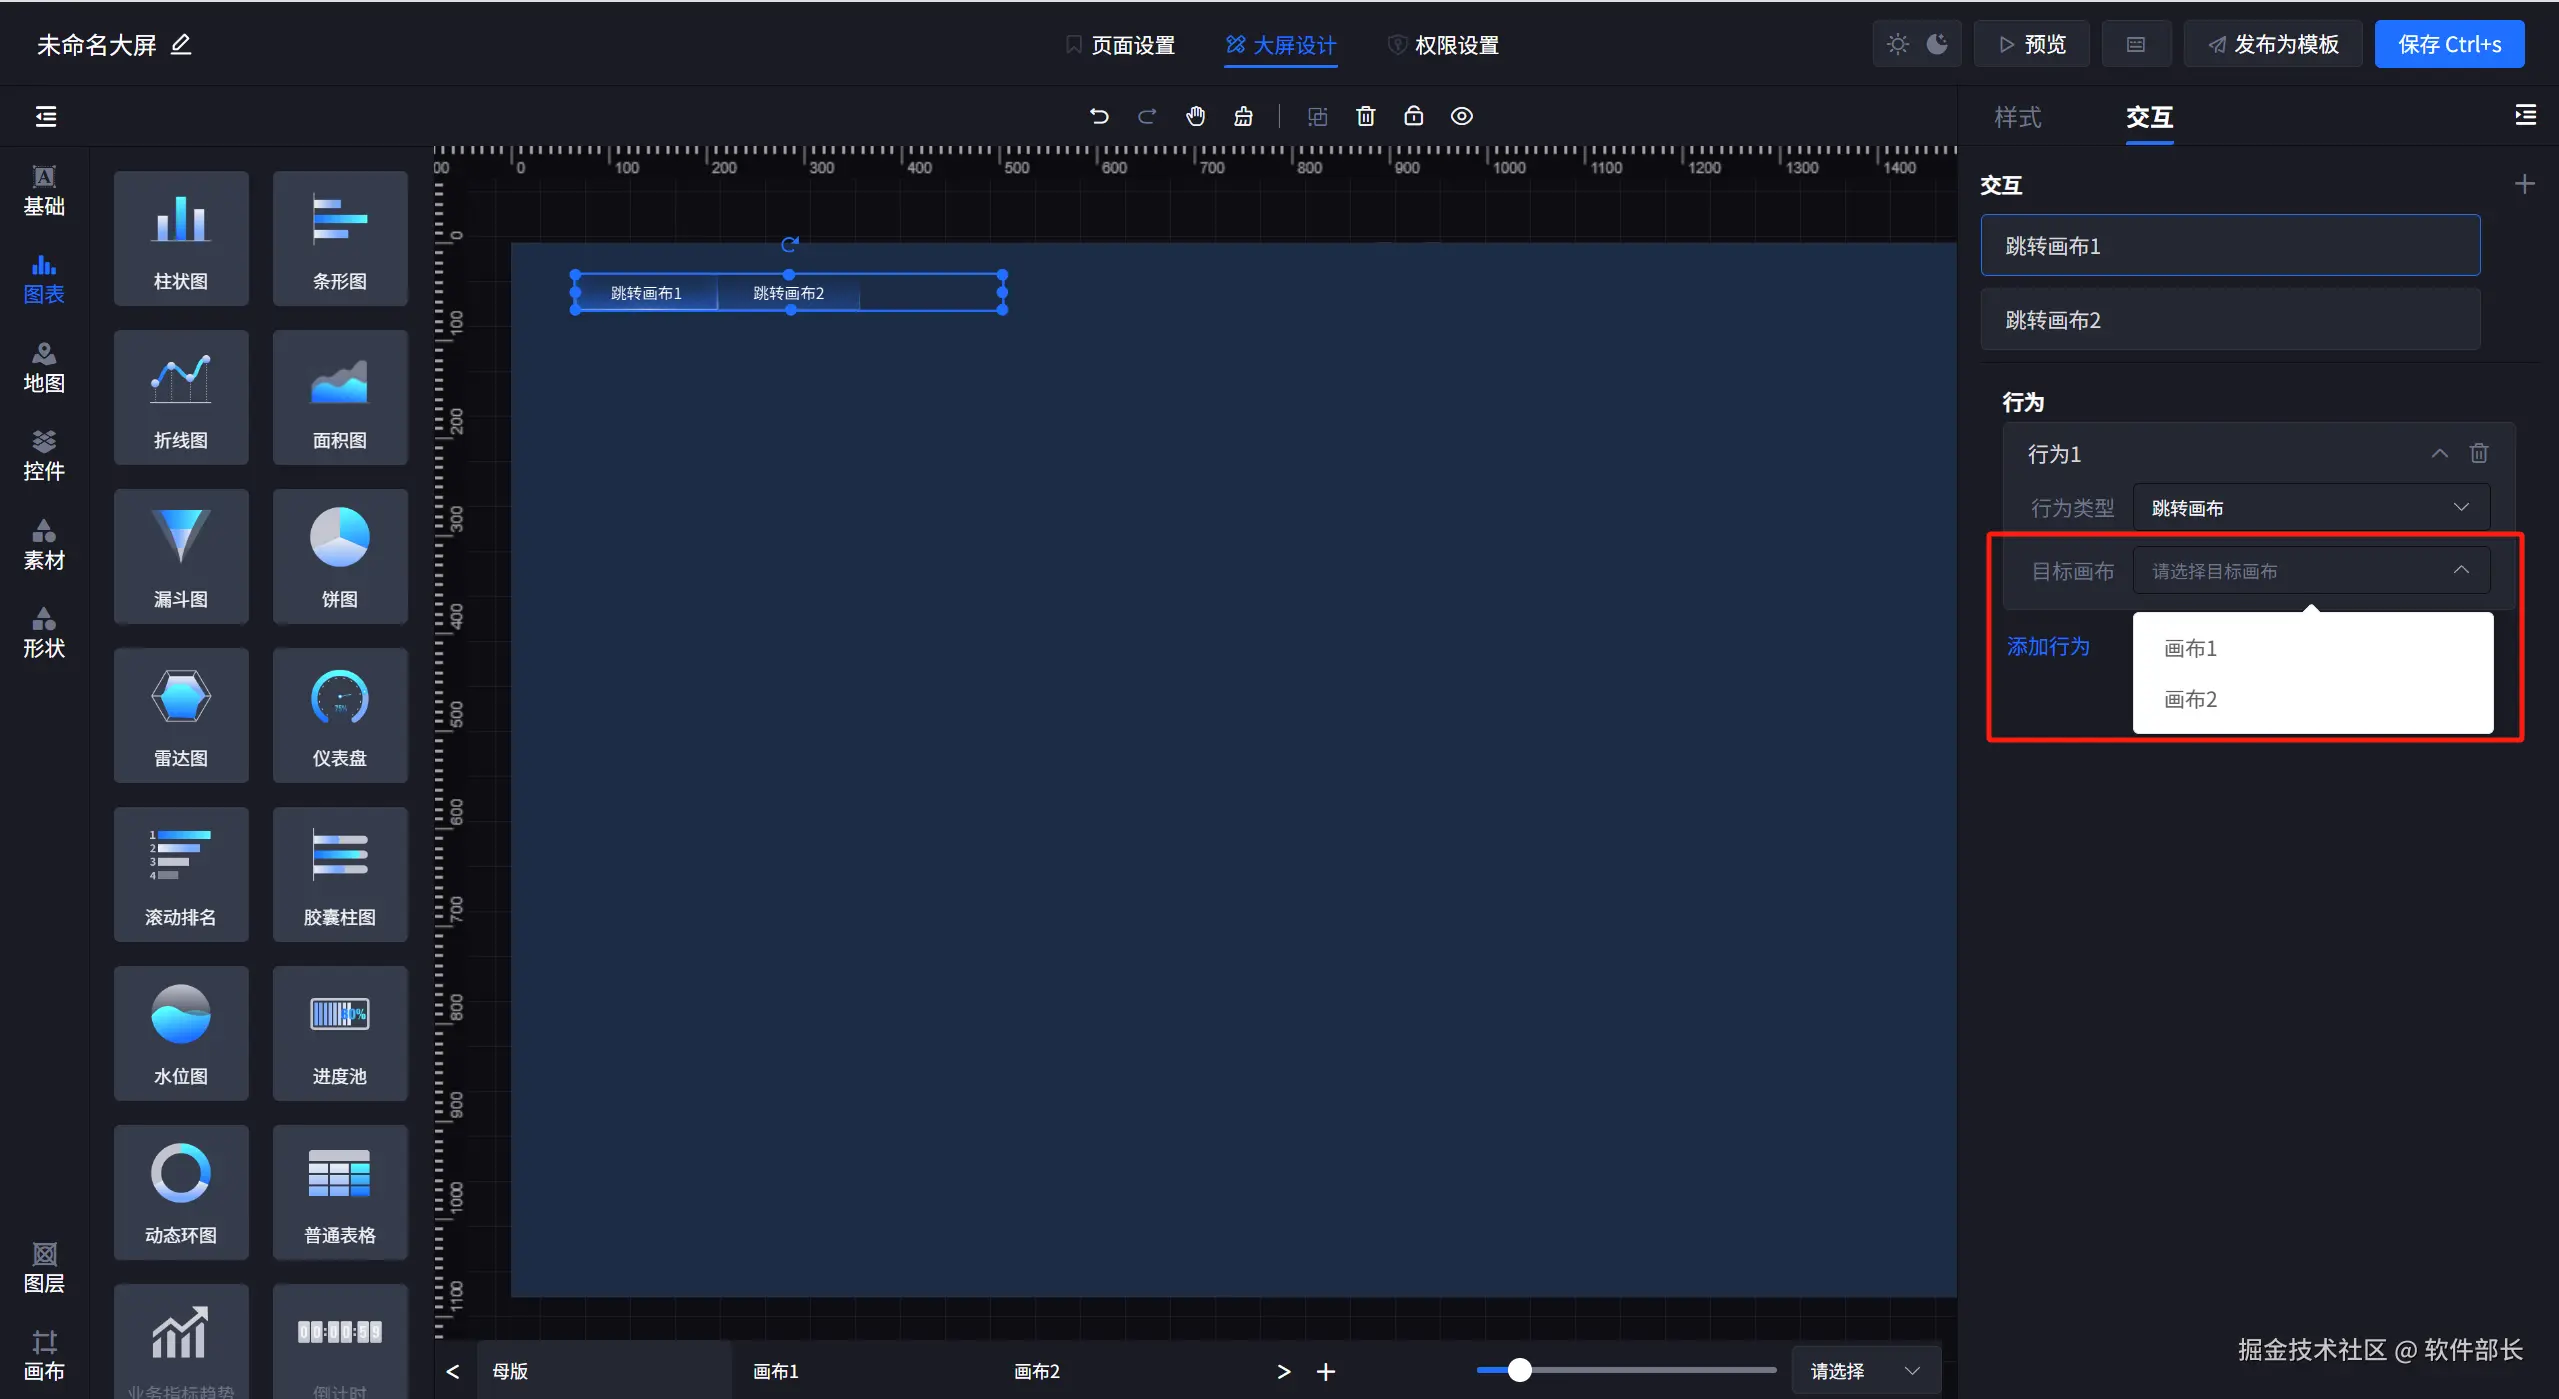Choose 画布2 from the target dropdown list
2559x1399 pixels.
(x=2190, y=699)
